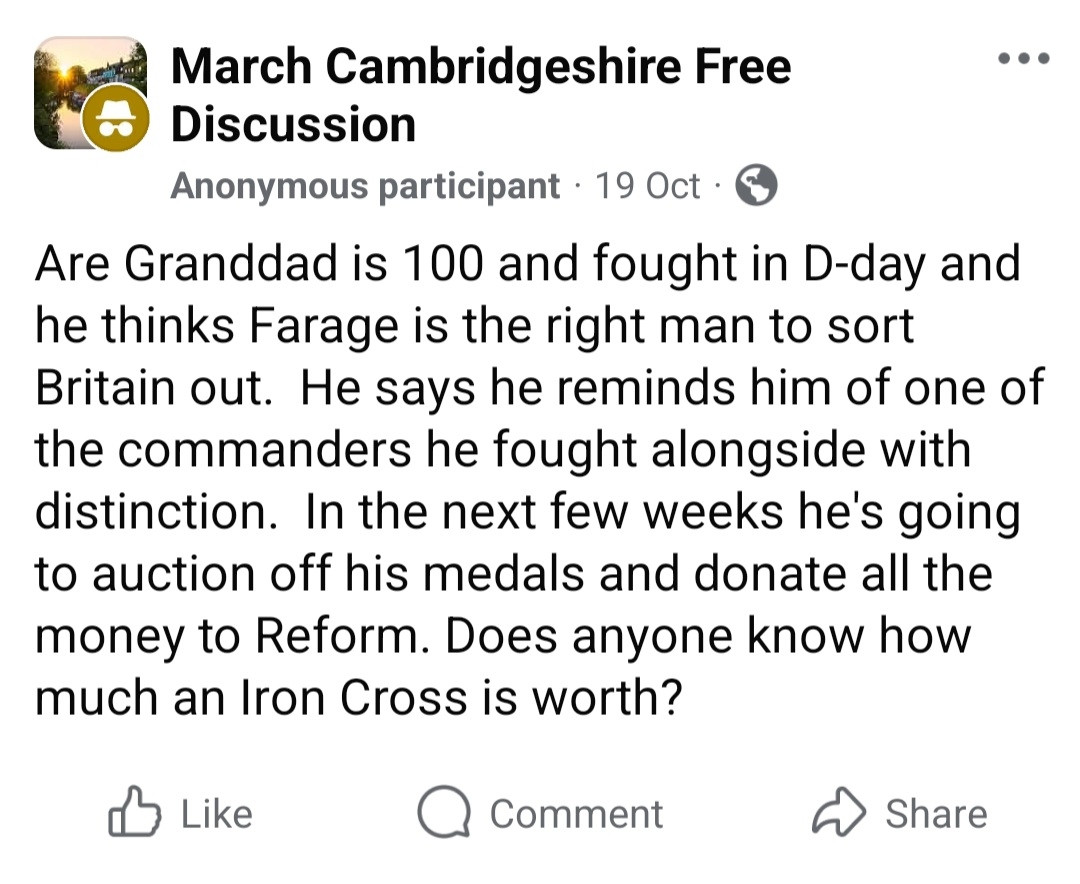Open March Cambridgeshire Free Discussion group page
Viewport: 1080px width, 884px height.
pyautogui.click(x=480, y=96)
